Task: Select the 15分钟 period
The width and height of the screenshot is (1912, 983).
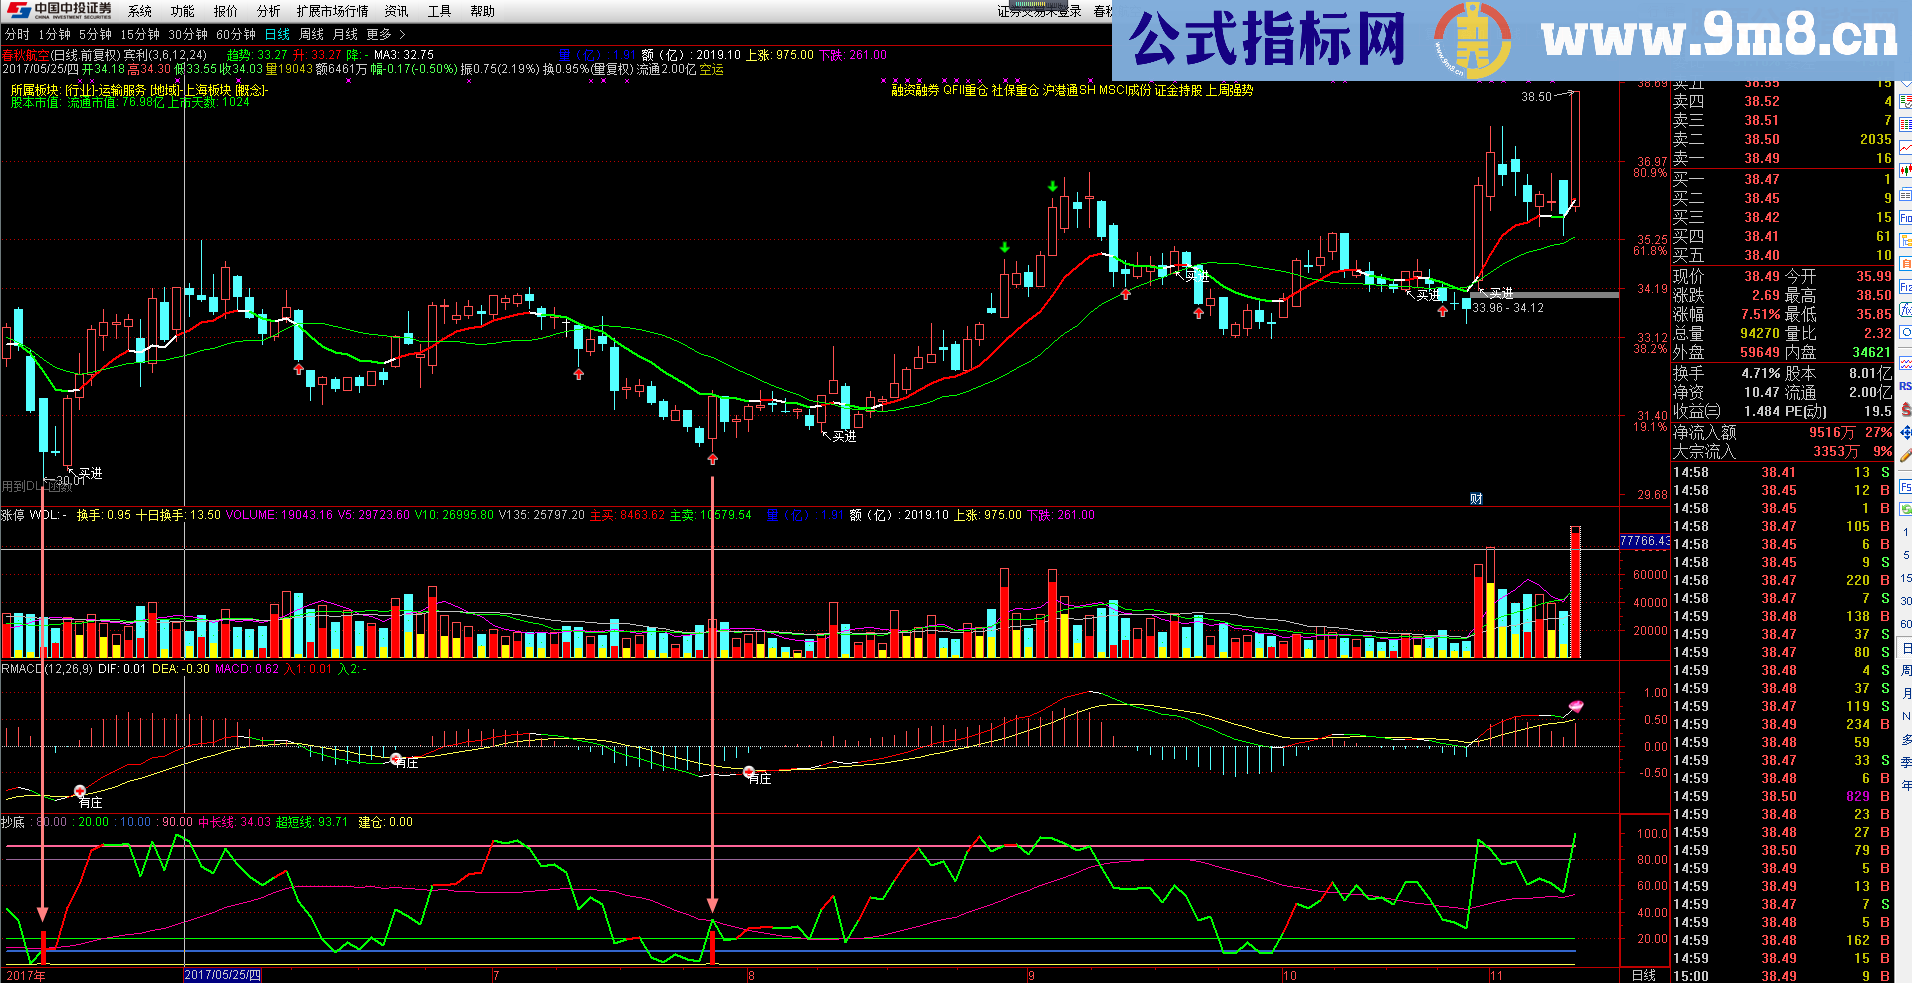Action: pos(140,34)
